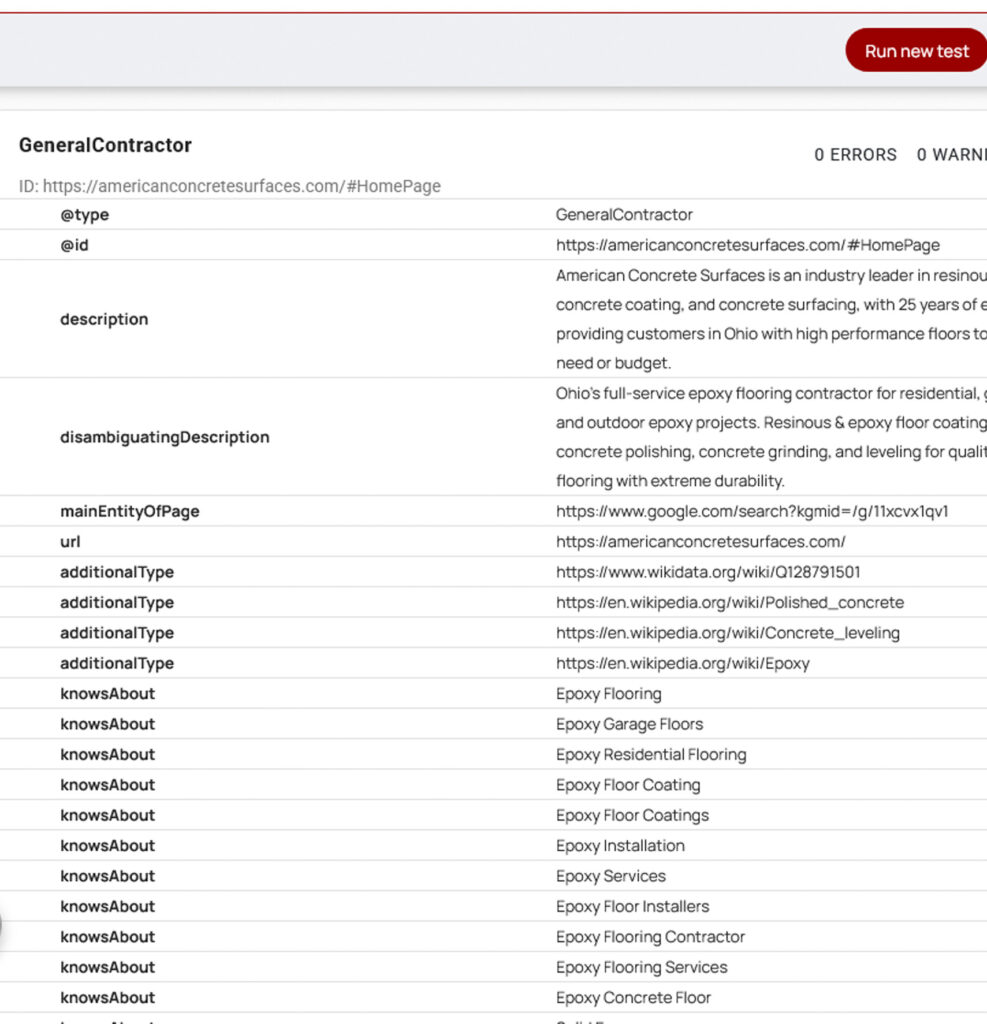Click the Epoxy Flooring knowsAbout value
The height and width of the screenshot is (1024, 987).
[x=609, y=694]
